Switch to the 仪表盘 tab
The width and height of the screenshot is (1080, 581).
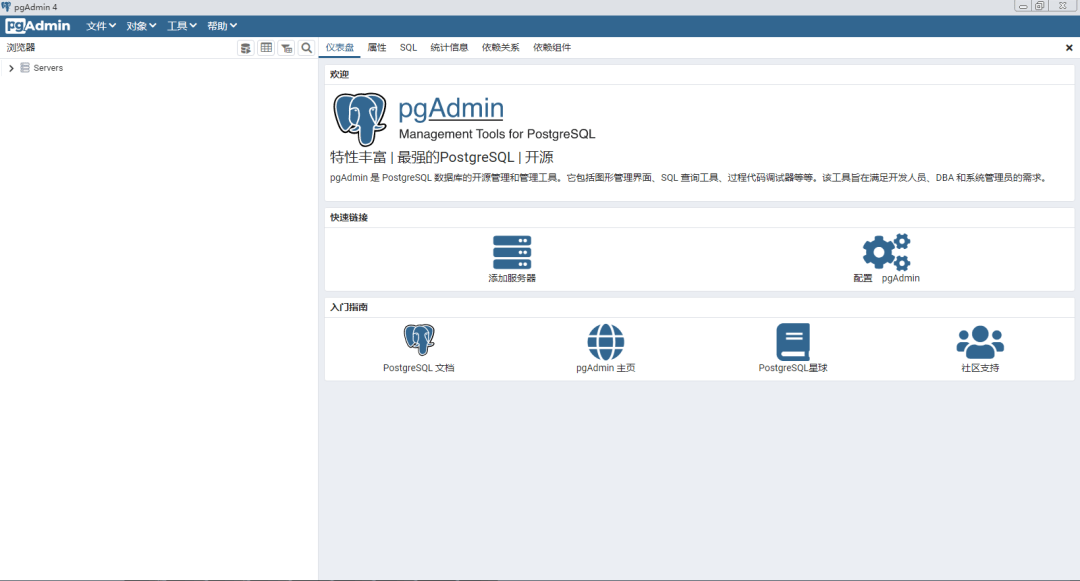pyautogui.click(x=340, y=47)
